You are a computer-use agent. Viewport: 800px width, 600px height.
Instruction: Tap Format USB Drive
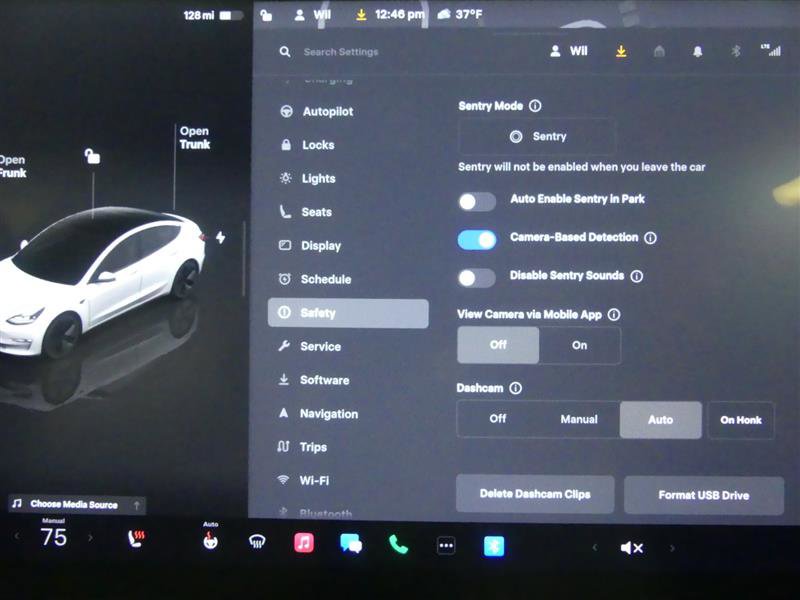pyautogui.click(x=702, y=495)
